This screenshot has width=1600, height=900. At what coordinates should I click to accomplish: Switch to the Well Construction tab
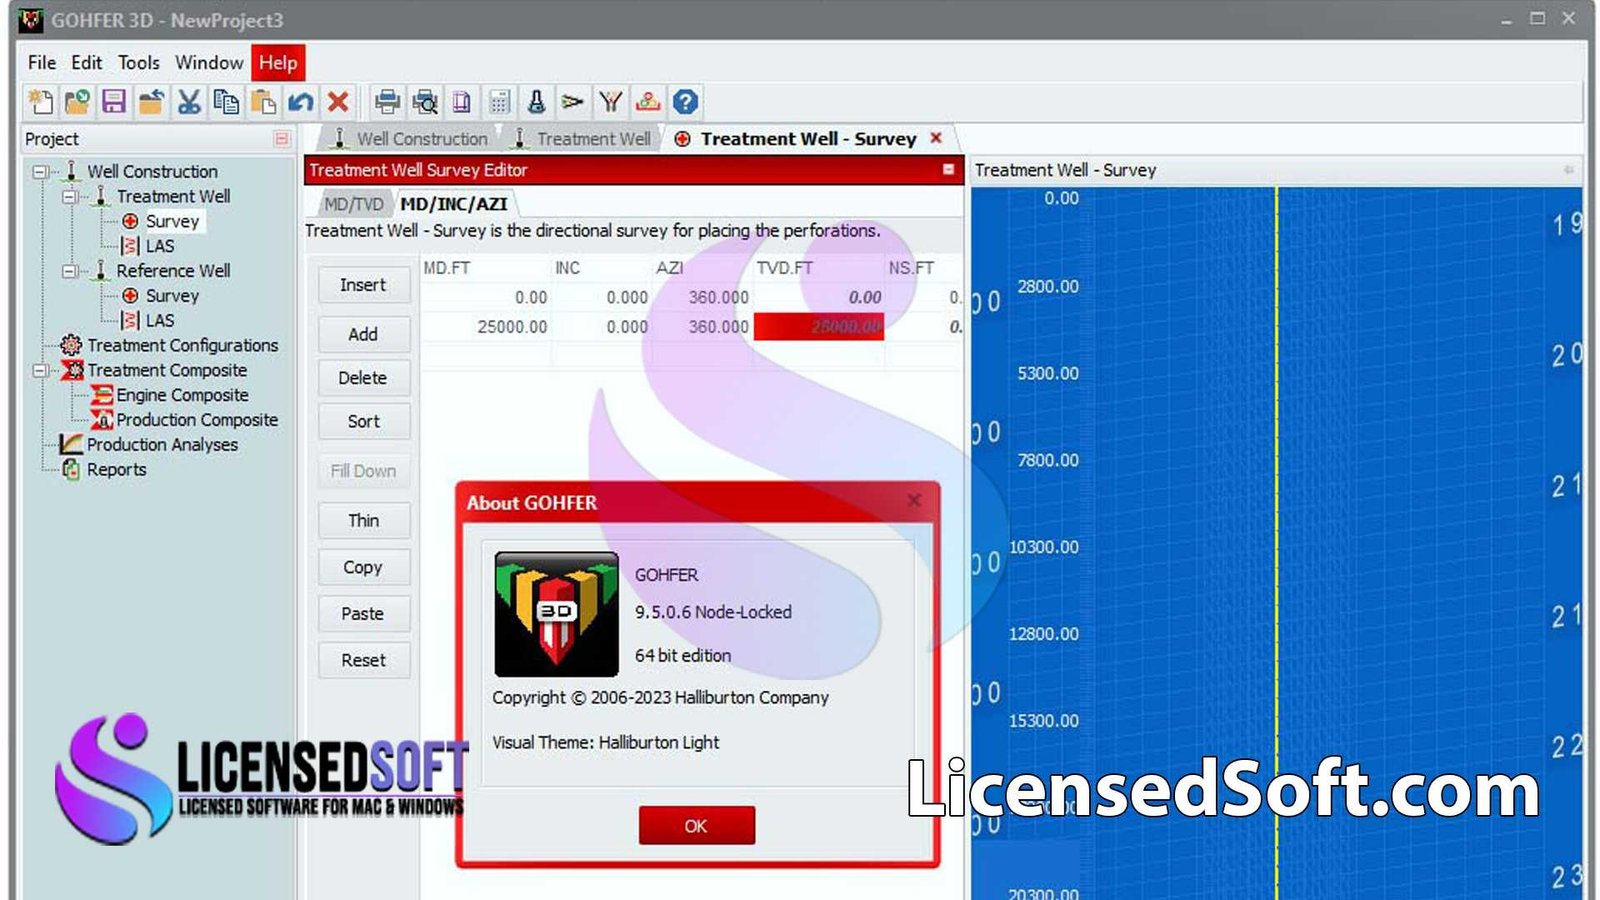coord(410,139)
